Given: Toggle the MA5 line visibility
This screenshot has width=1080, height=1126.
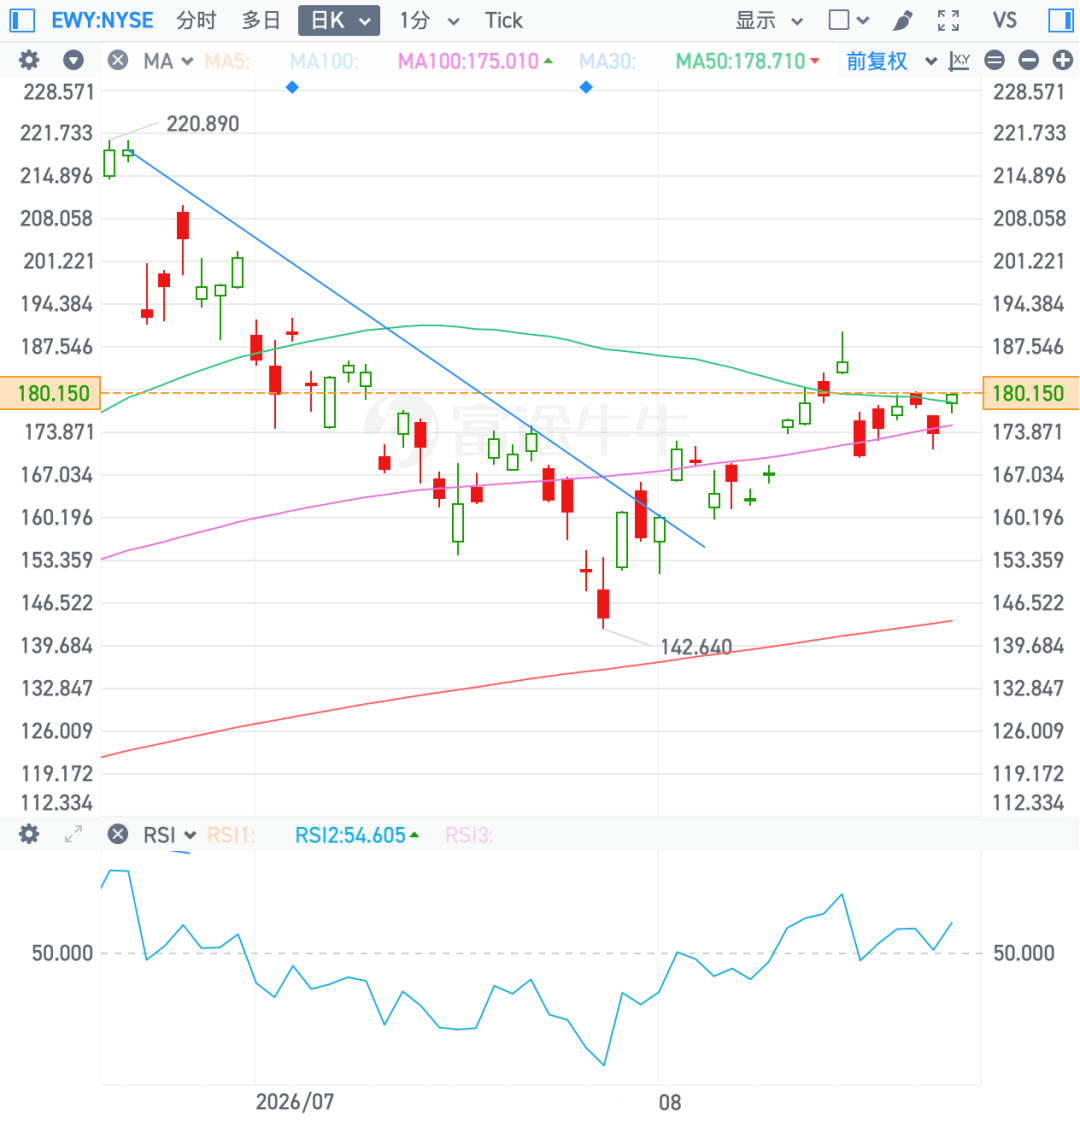Looking at the screenshot, I should pos(228,61).
